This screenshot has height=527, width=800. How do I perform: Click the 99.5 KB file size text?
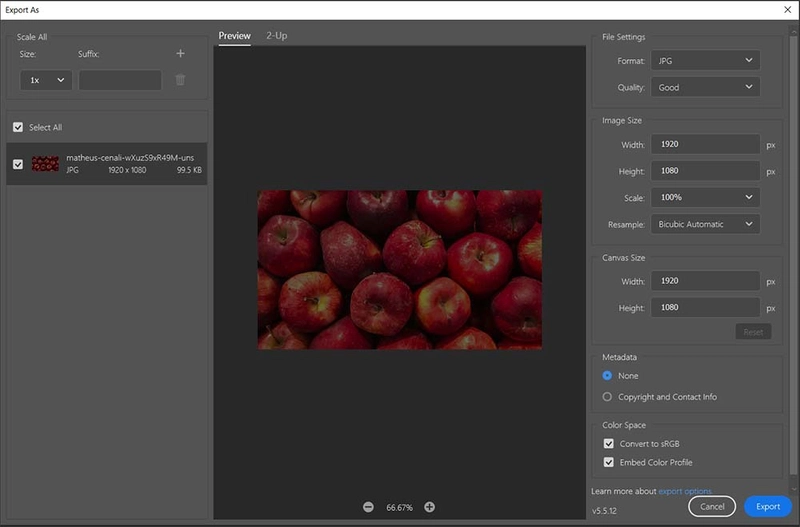click(x=189, y=170)
